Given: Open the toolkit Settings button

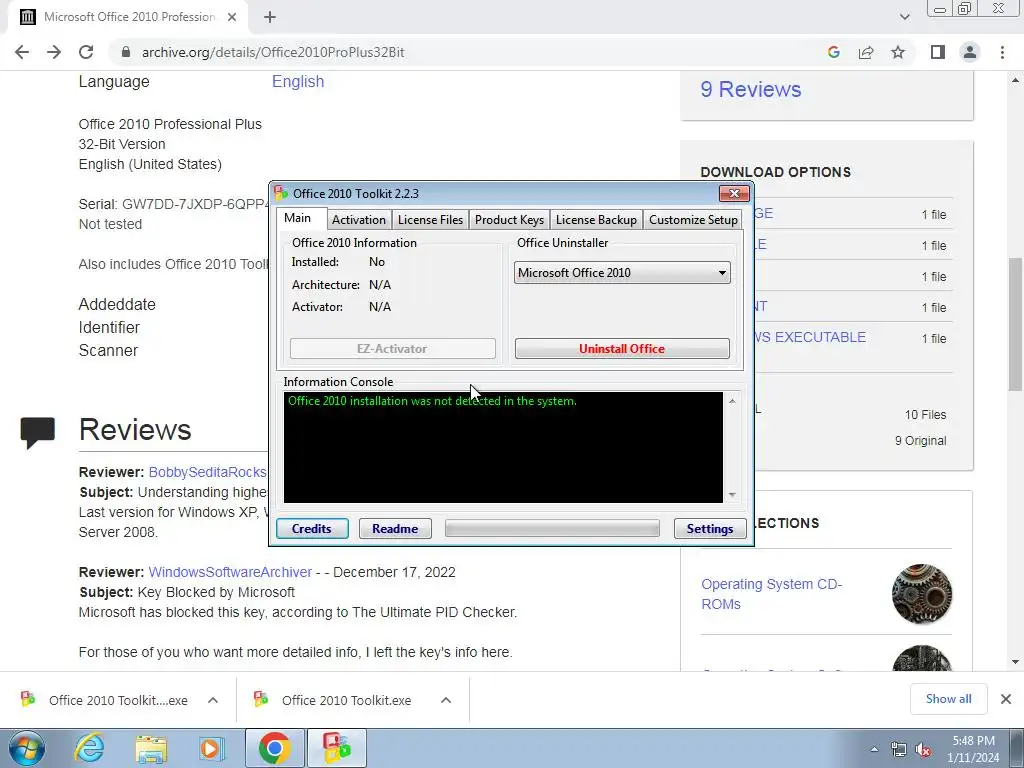Looking at the screenshot, I should pyautogui.click(x=710, y=528).
